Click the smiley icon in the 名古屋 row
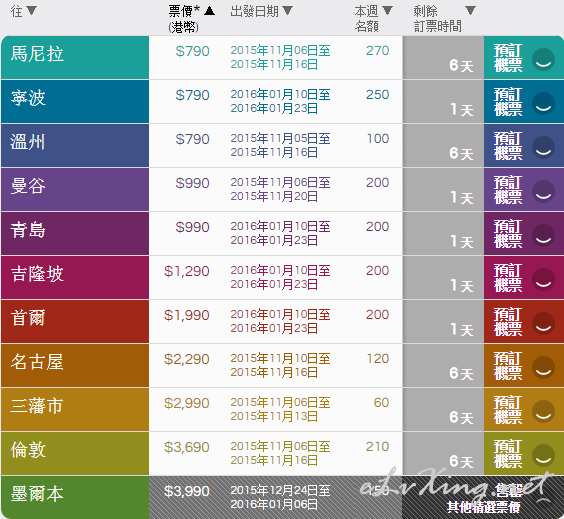Viewport: 564px width, 519px height. pos(543,368)
